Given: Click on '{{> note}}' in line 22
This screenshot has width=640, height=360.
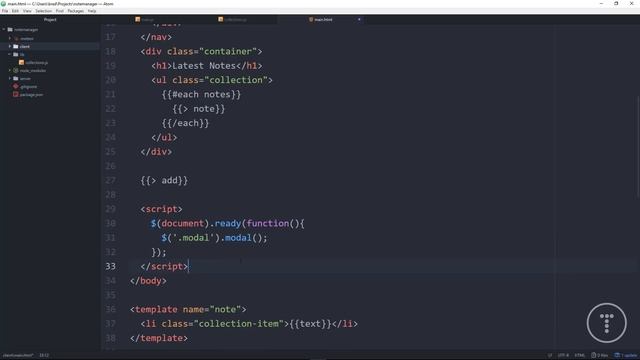Looking at the screenshot, I should [198, 109].
